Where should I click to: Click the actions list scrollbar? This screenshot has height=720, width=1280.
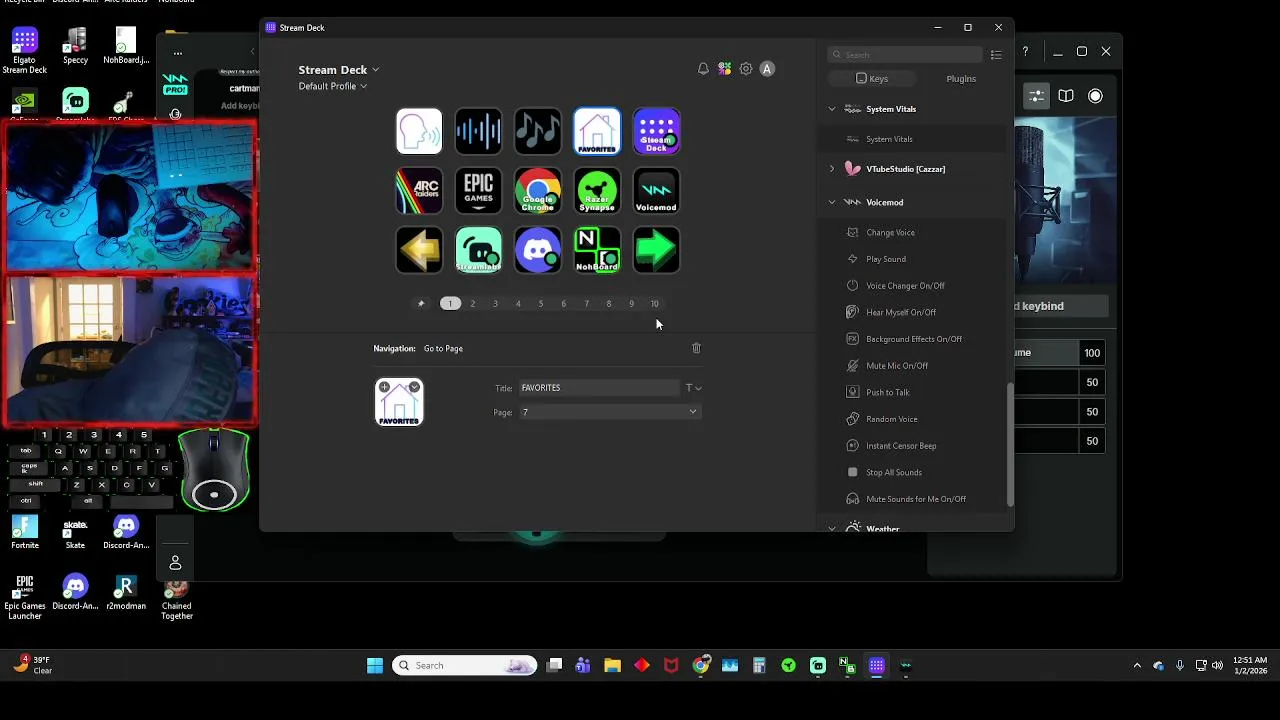(1010, 444)
